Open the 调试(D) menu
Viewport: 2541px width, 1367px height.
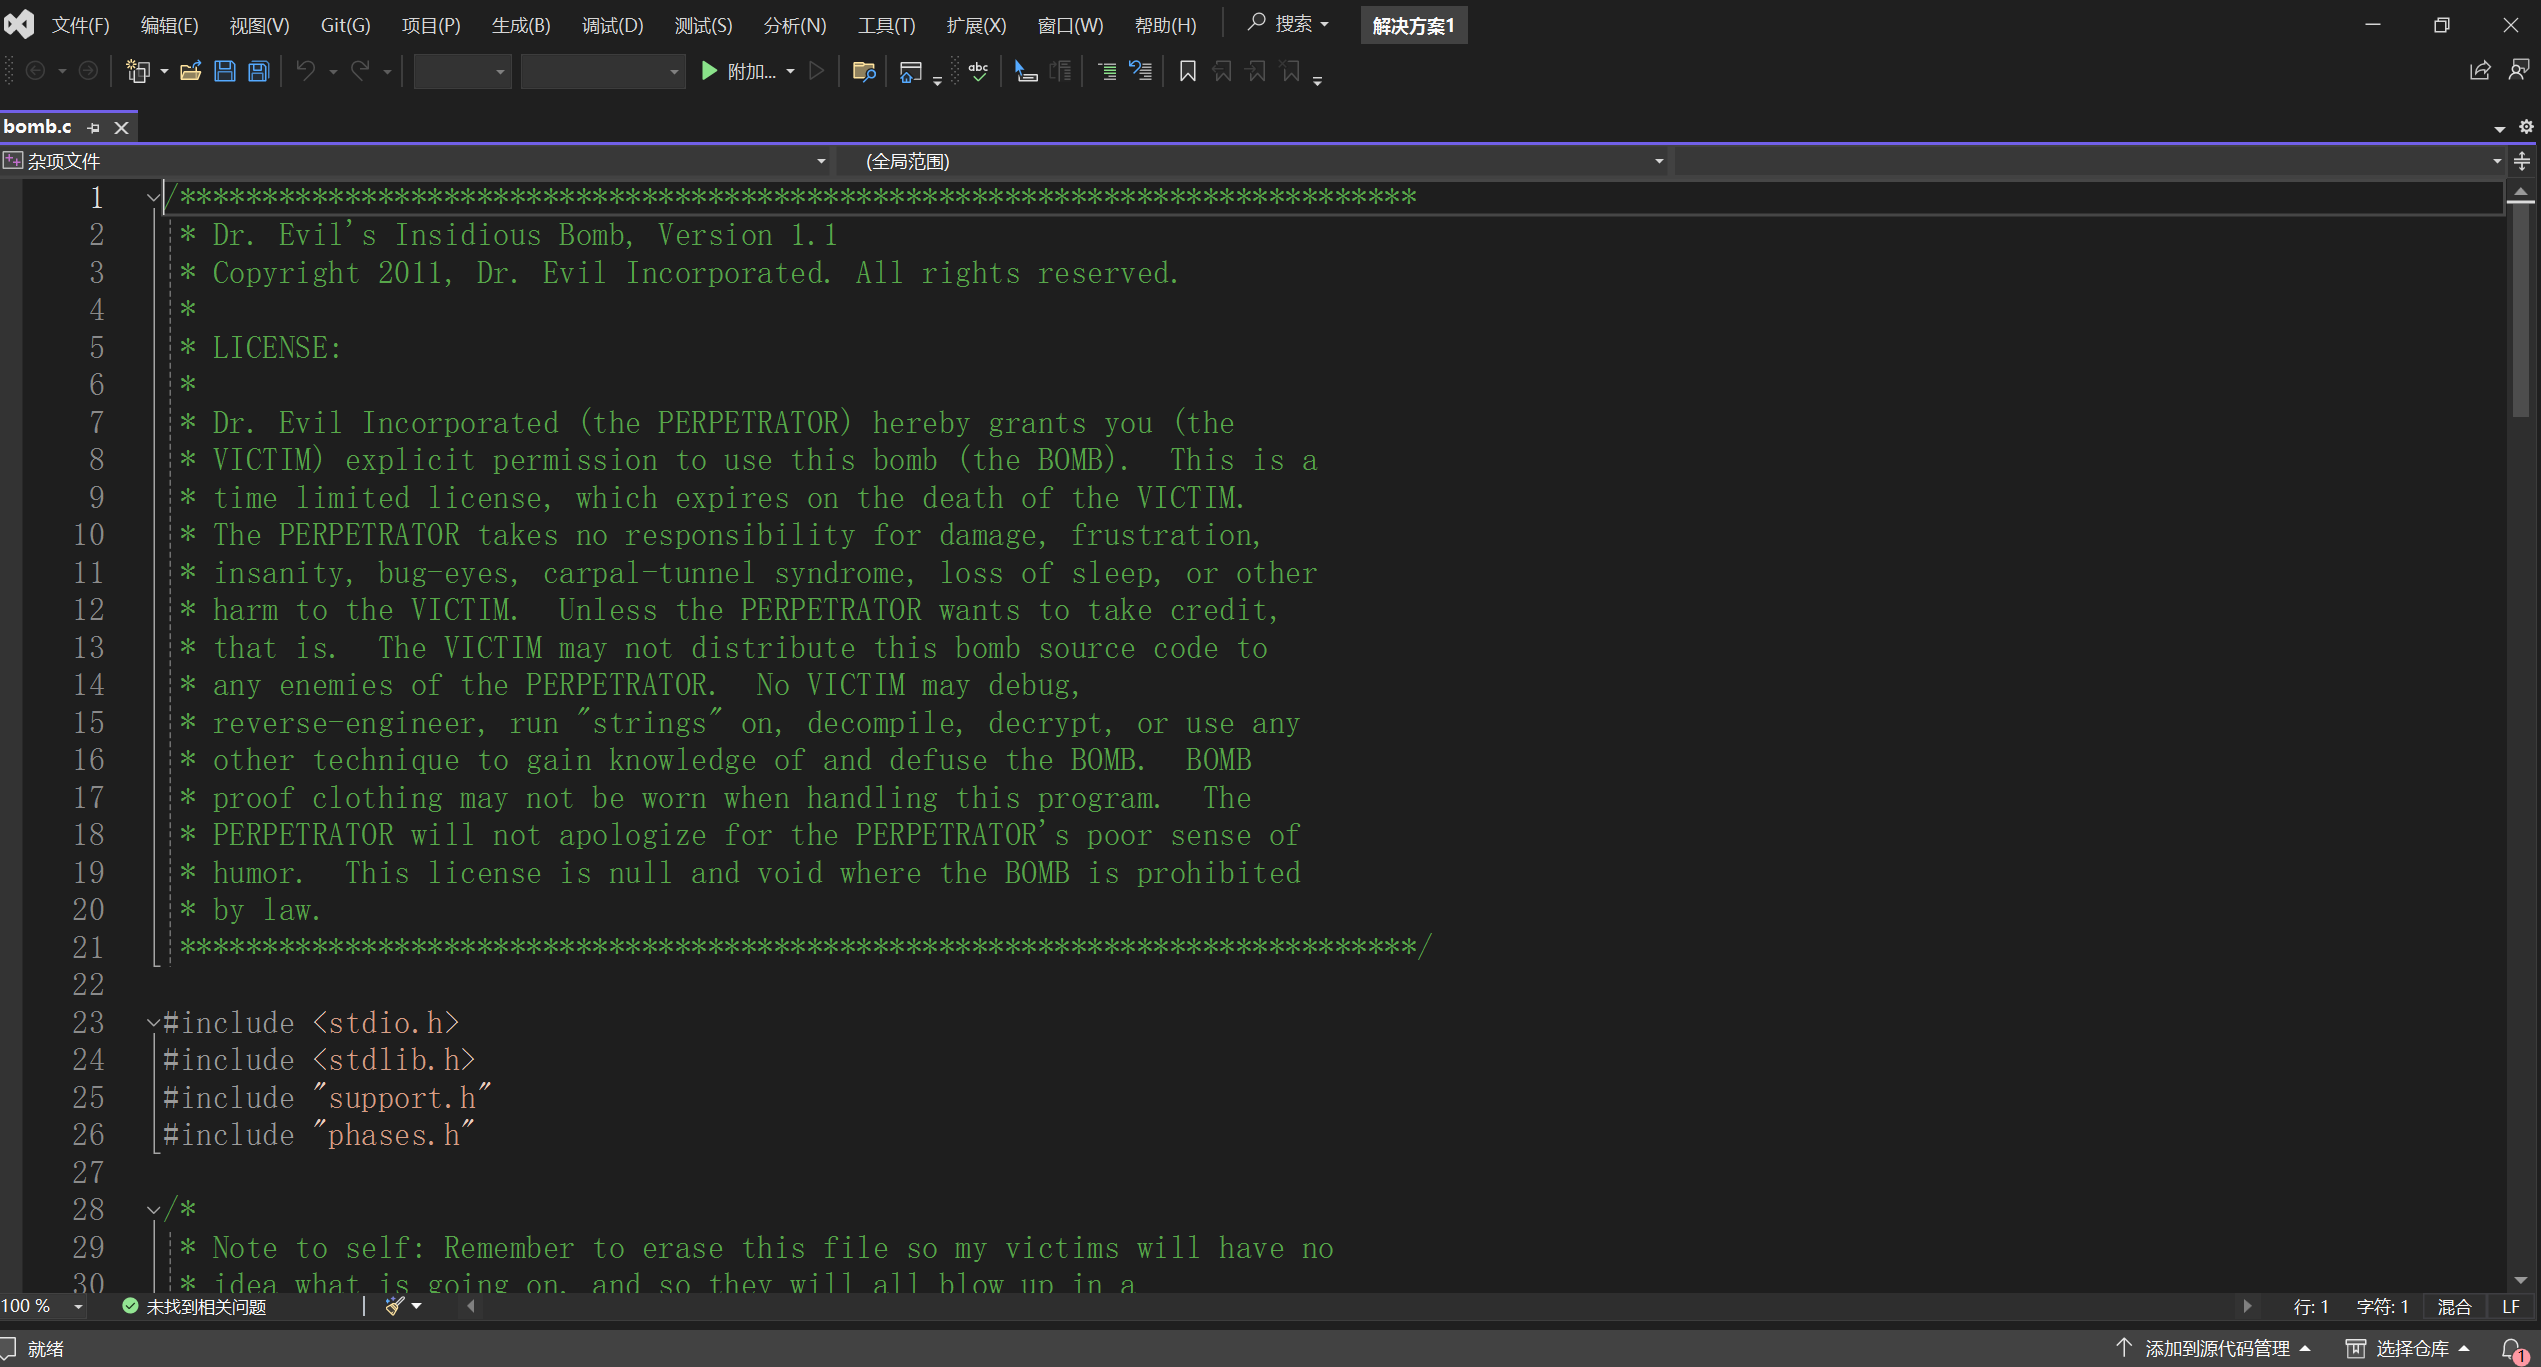click(x=612, y=25)
